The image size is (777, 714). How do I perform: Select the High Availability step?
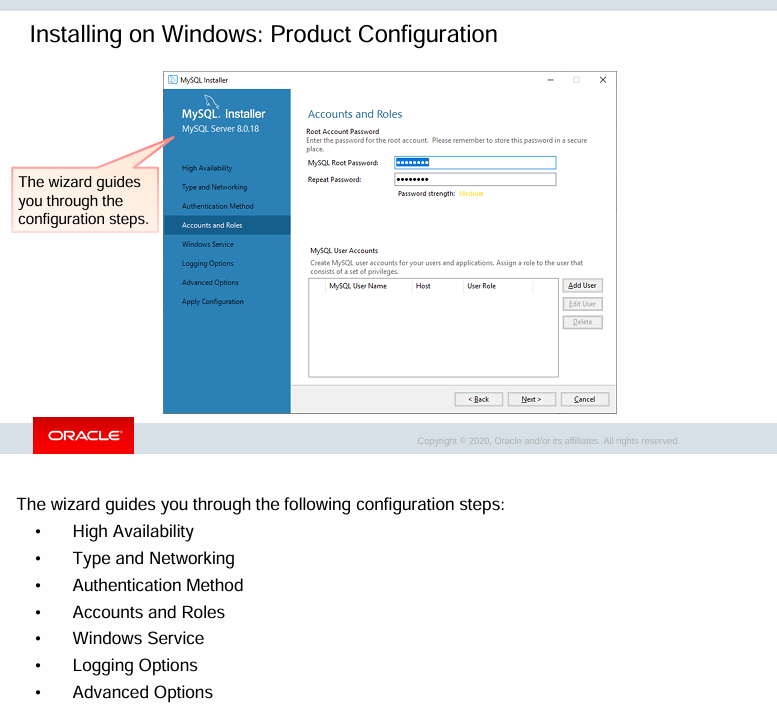(207, 168)
